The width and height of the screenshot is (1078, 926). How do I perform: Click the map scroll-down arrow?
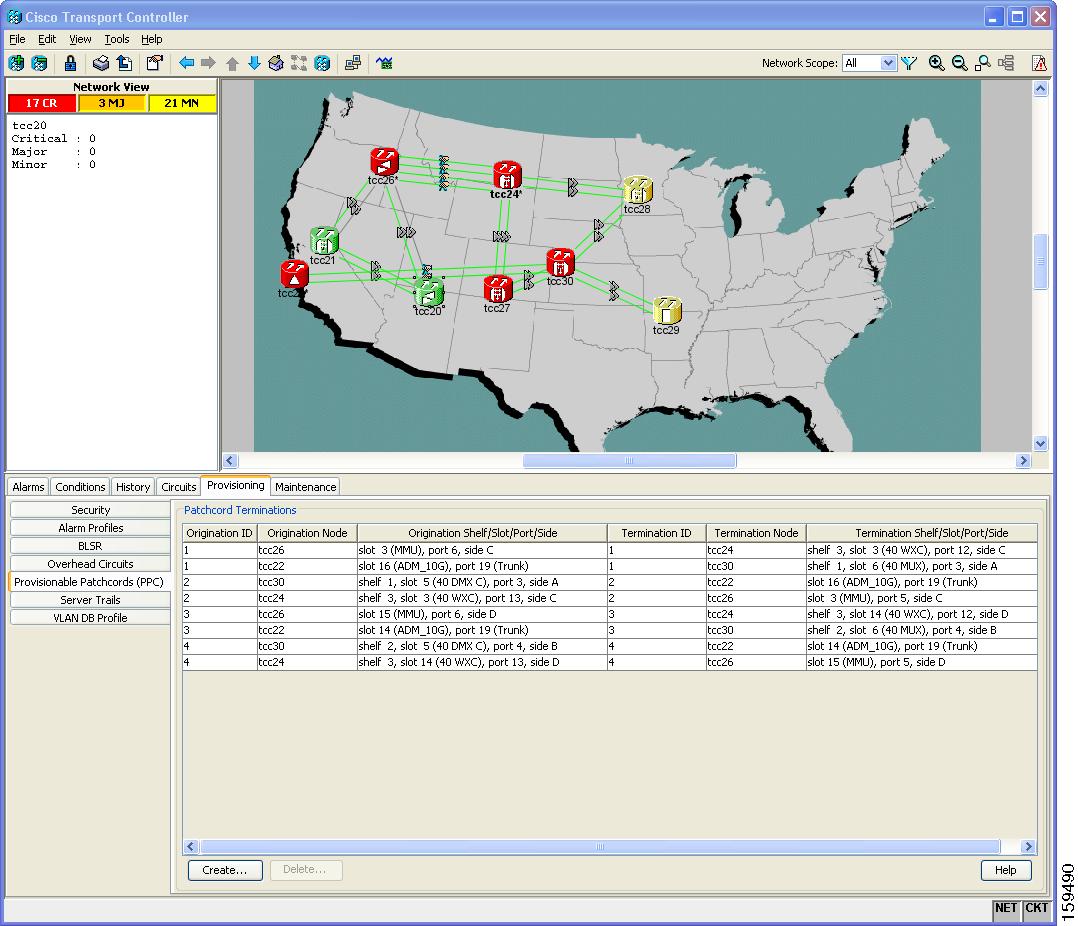point(1040,443)
